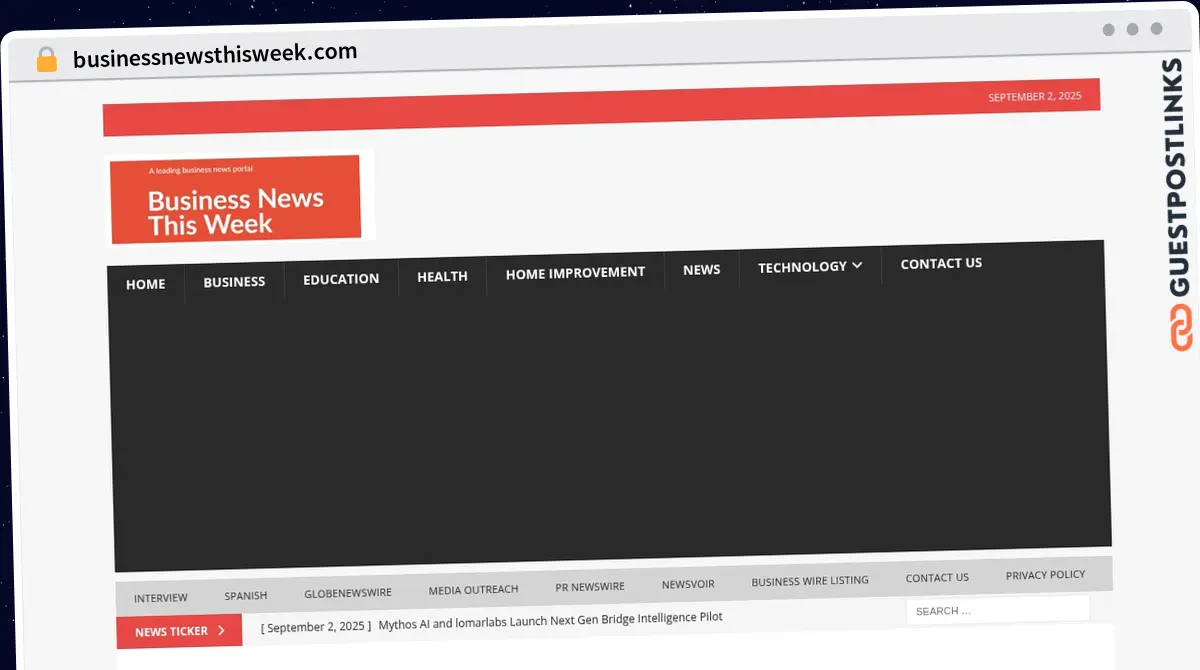Click the businessnewsthisweek.com address text
Viewport: 1200px width, 670px height.
(x=215, y=55)
